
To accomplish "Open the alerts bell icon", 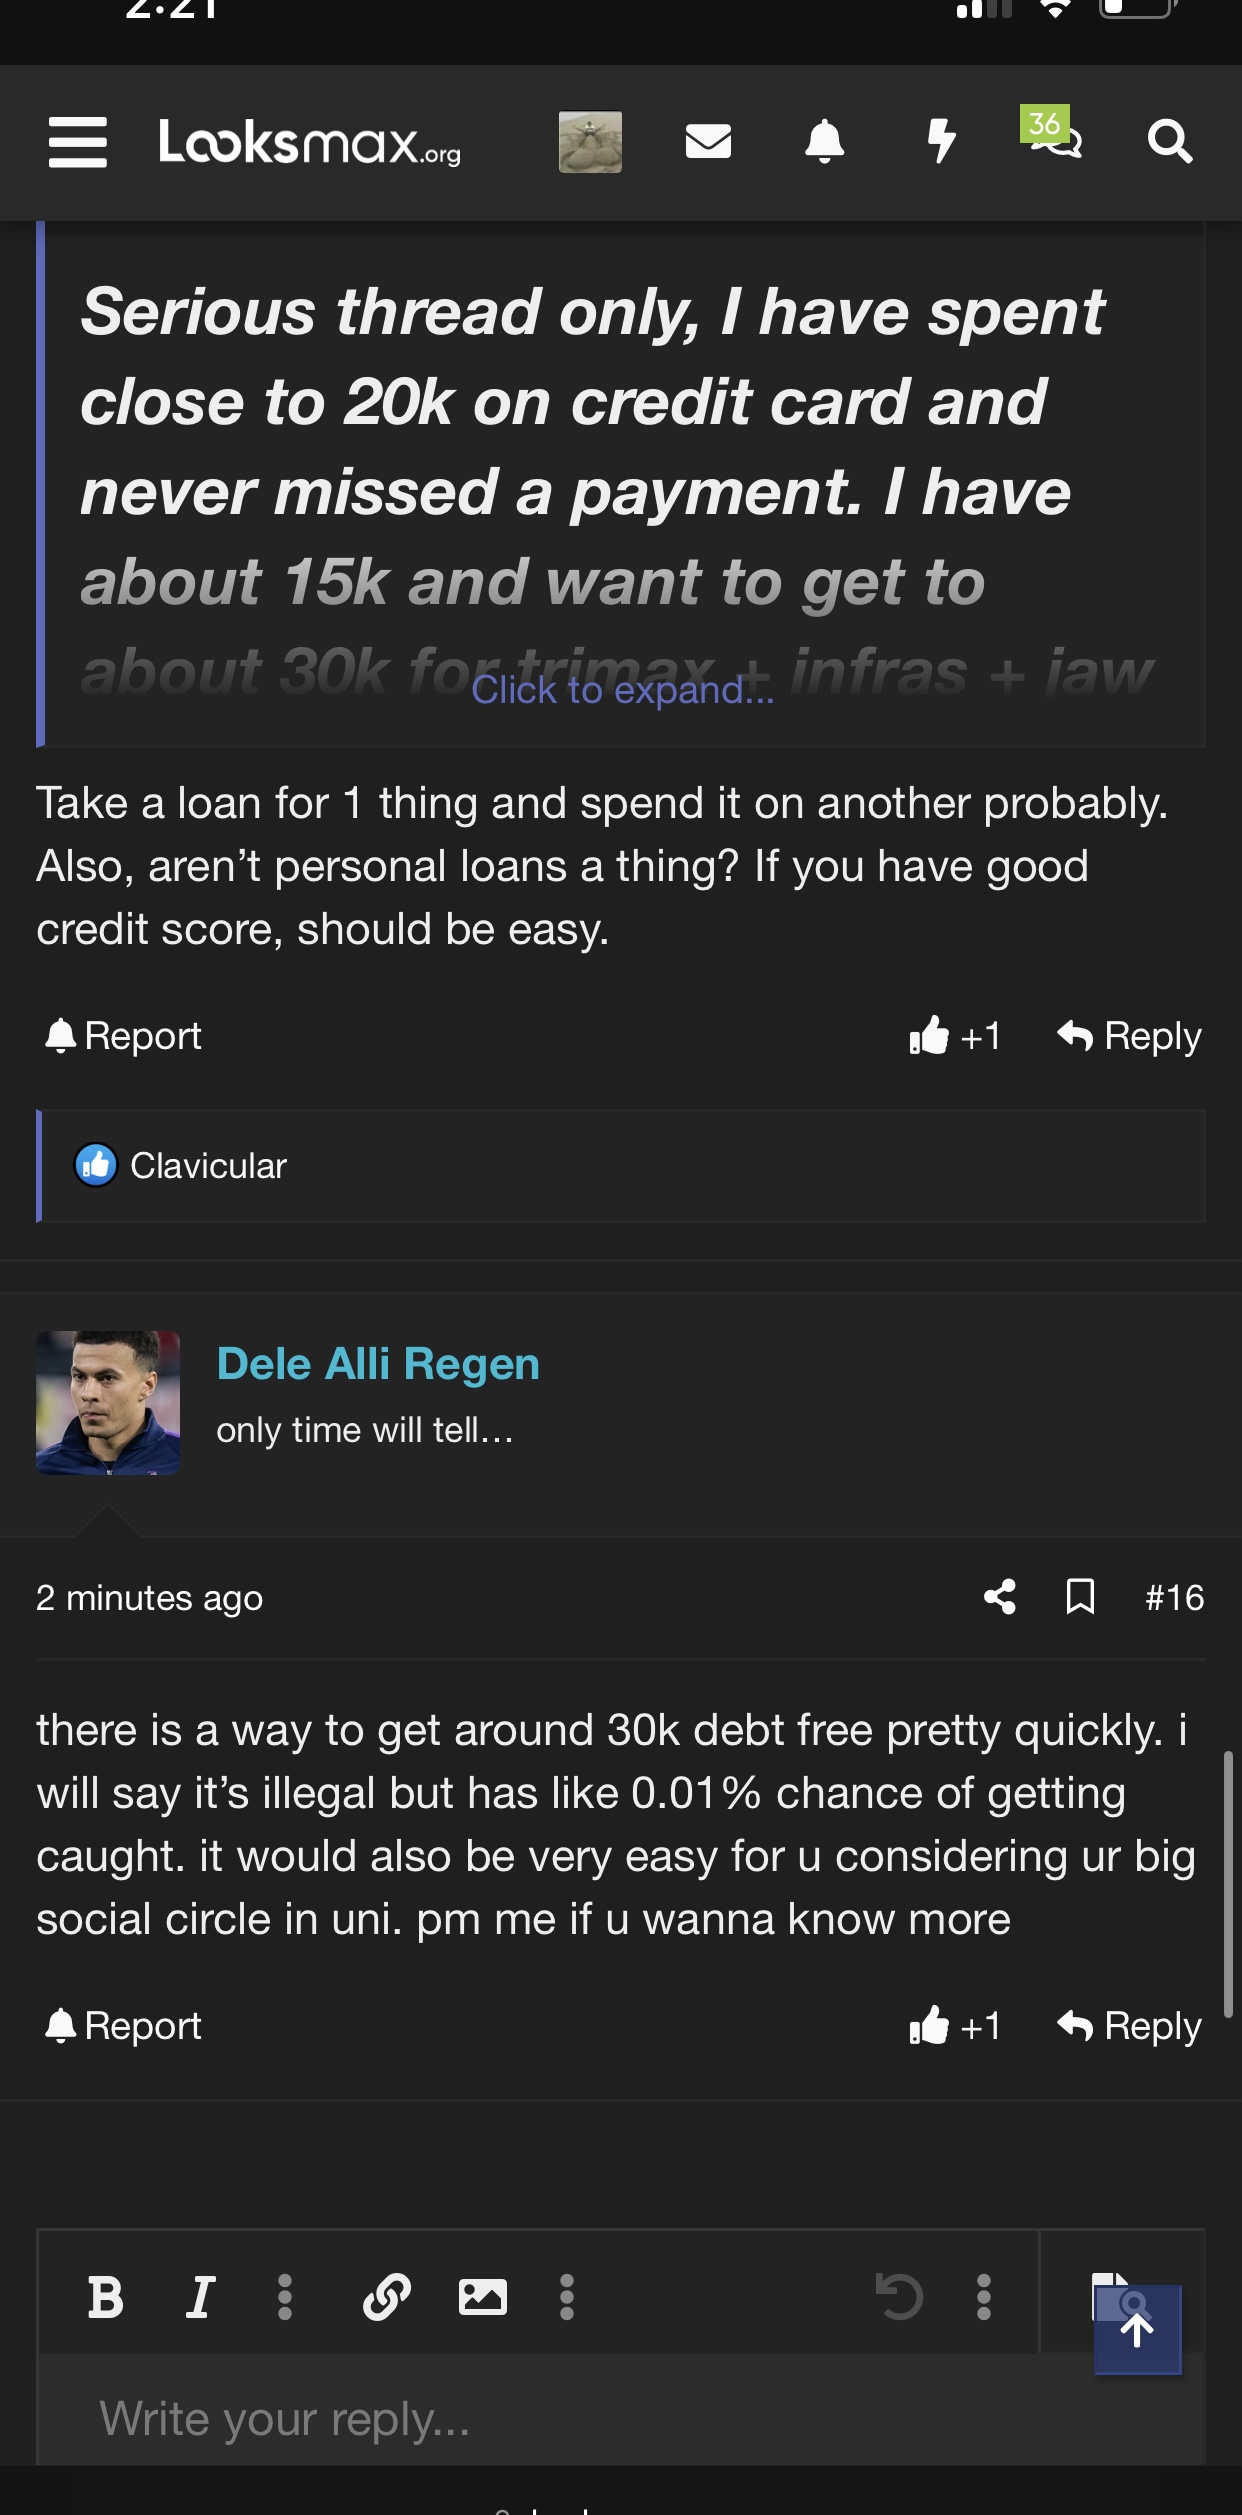I will pos(824,141).
